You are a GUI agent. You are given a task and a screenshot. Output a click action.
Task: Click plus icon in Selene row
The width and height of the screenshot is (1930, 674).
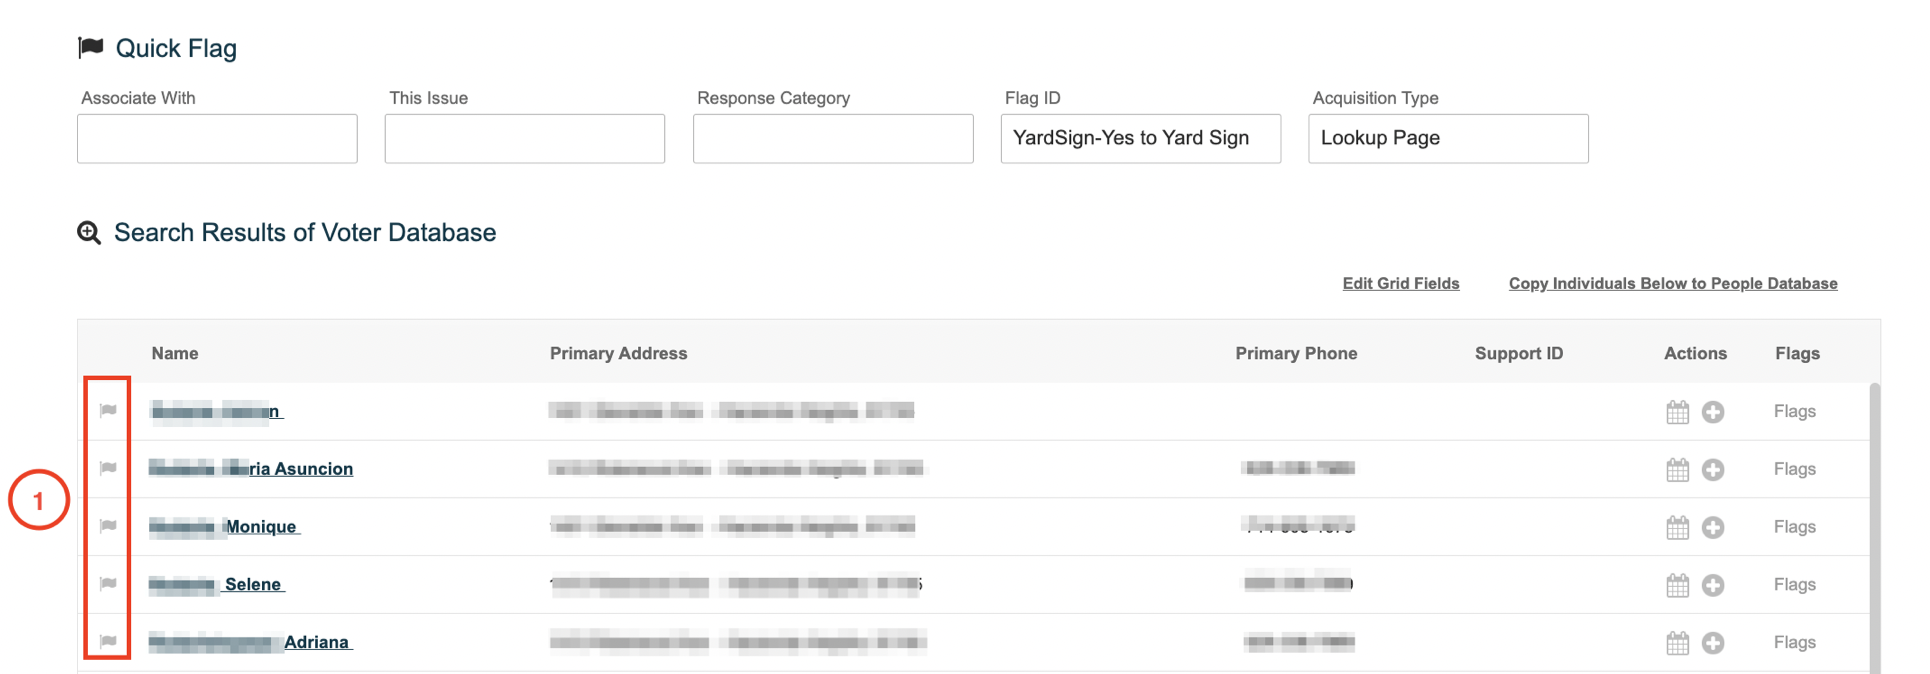click(1713, 585)
